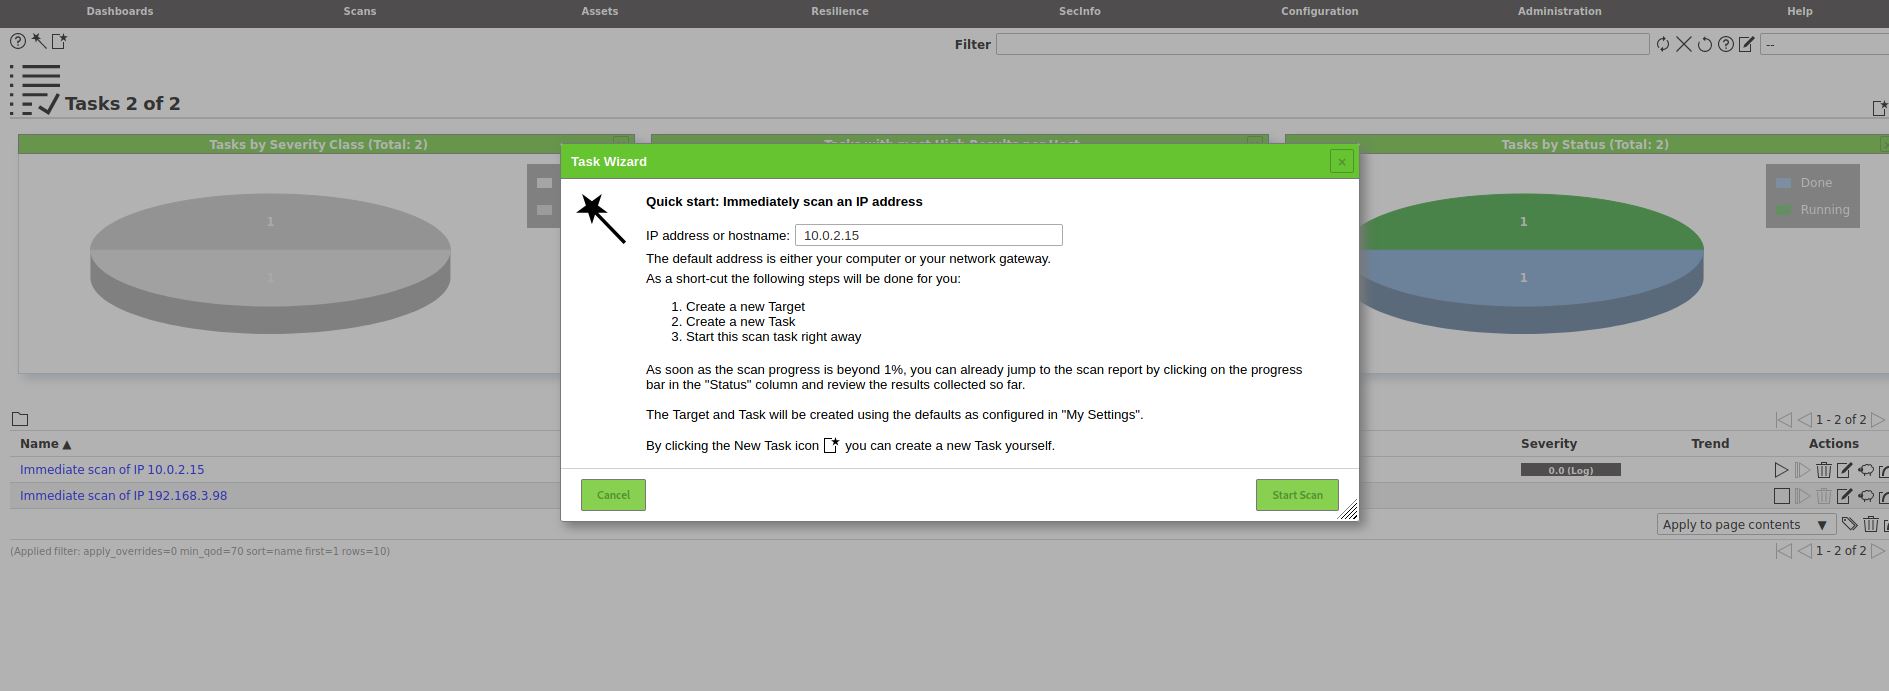The image size is (1889, 691).
Task: Click folder icon above the Name column
Action: (x=20, y=419)
